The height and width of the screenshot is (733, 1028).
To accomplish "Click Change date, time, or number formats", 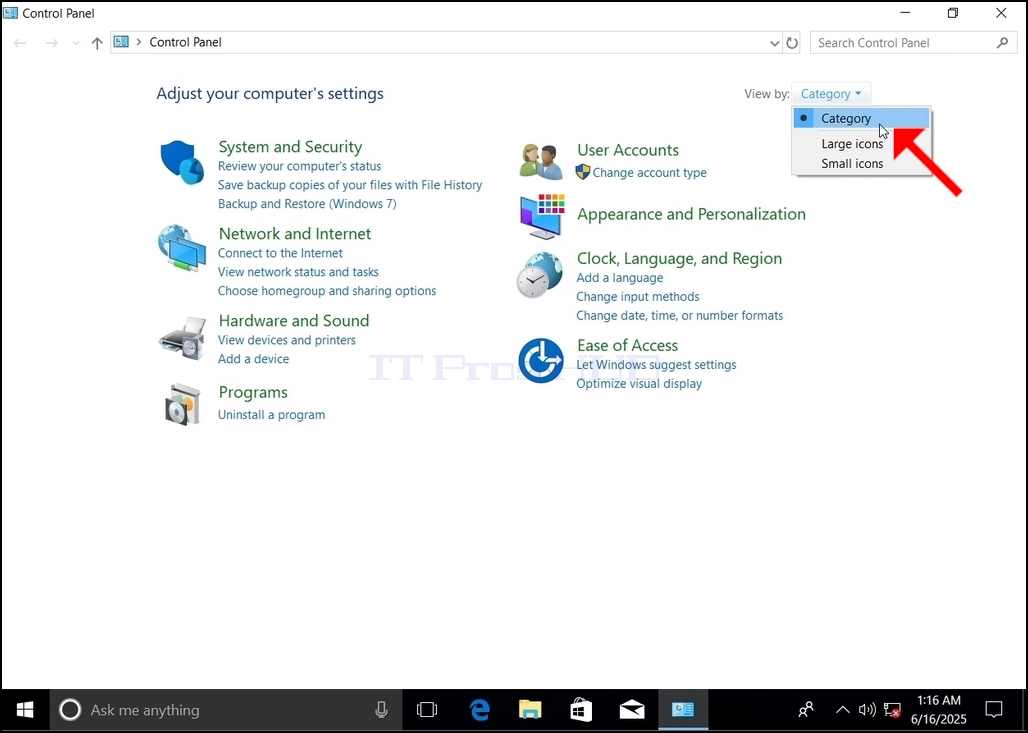I will click(x=680, y=315).
